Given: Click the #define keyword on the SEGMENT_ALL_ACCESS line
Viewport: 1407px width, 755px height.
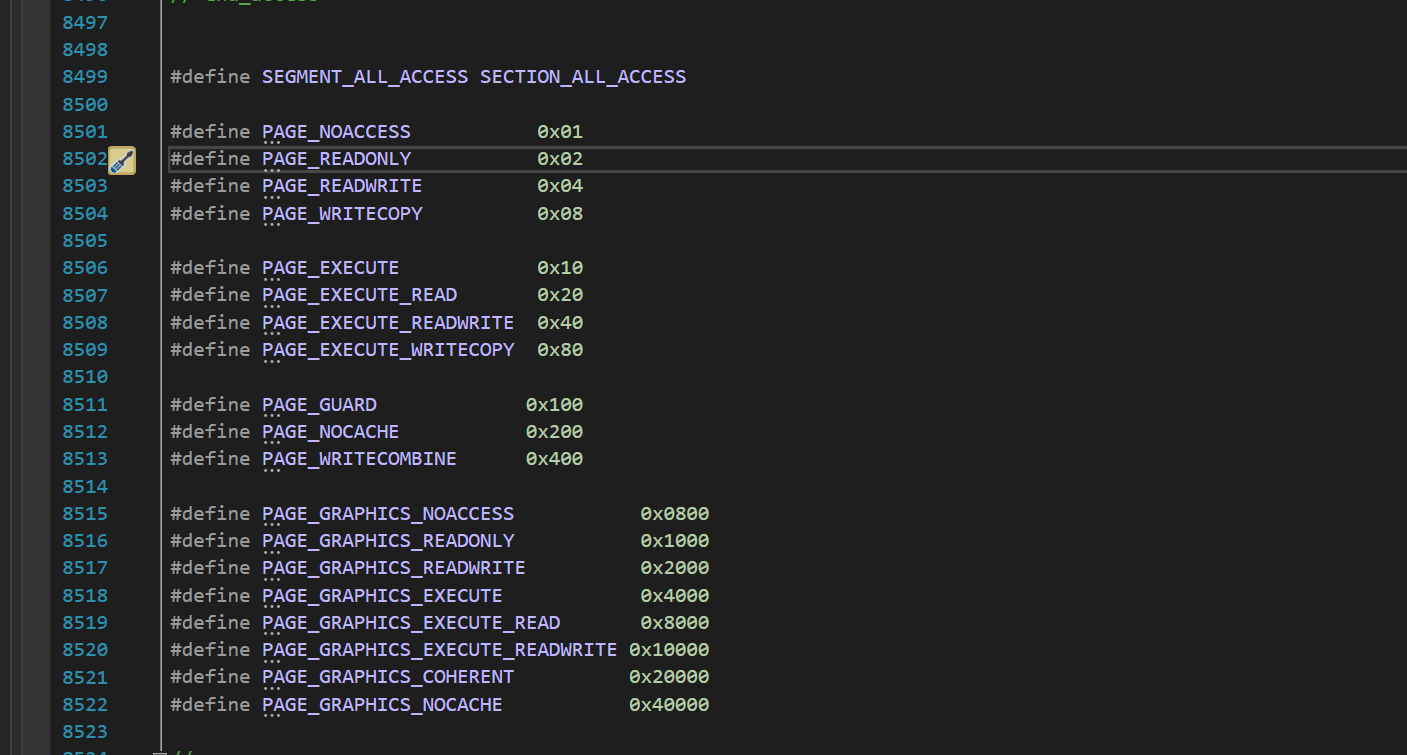Looking at the screenshot, I should point(210,77).
